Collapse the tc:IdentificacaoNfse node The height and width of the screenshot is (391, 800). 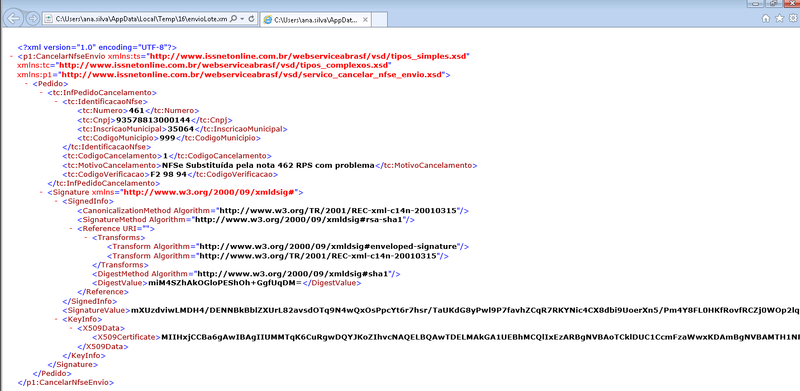[x=57, y=102]
